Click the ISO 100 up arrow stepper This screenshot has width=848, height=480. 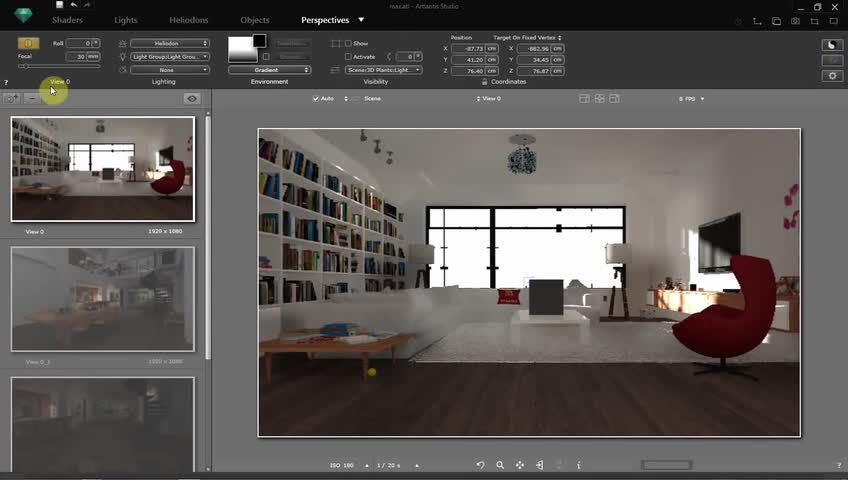tap(367, 465)
